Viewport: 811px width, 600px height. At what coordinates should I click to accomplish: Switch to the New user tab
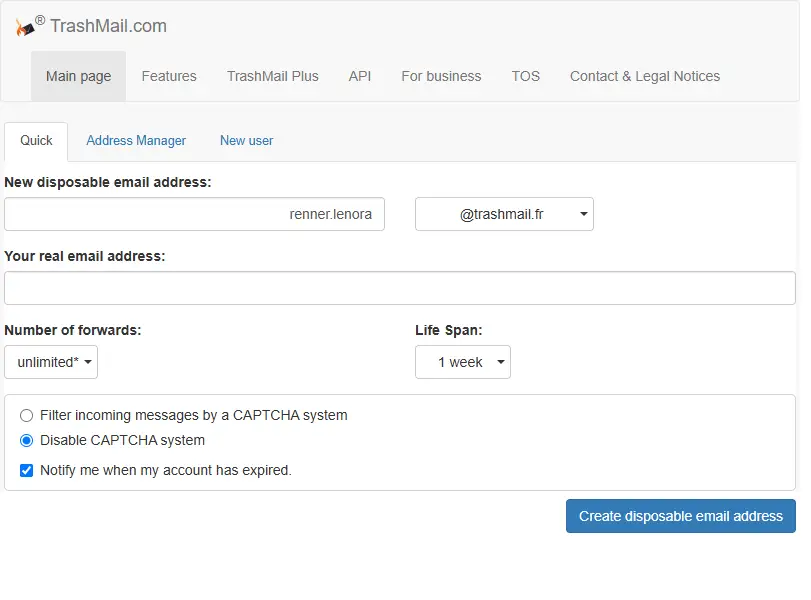tap(246, 141)
